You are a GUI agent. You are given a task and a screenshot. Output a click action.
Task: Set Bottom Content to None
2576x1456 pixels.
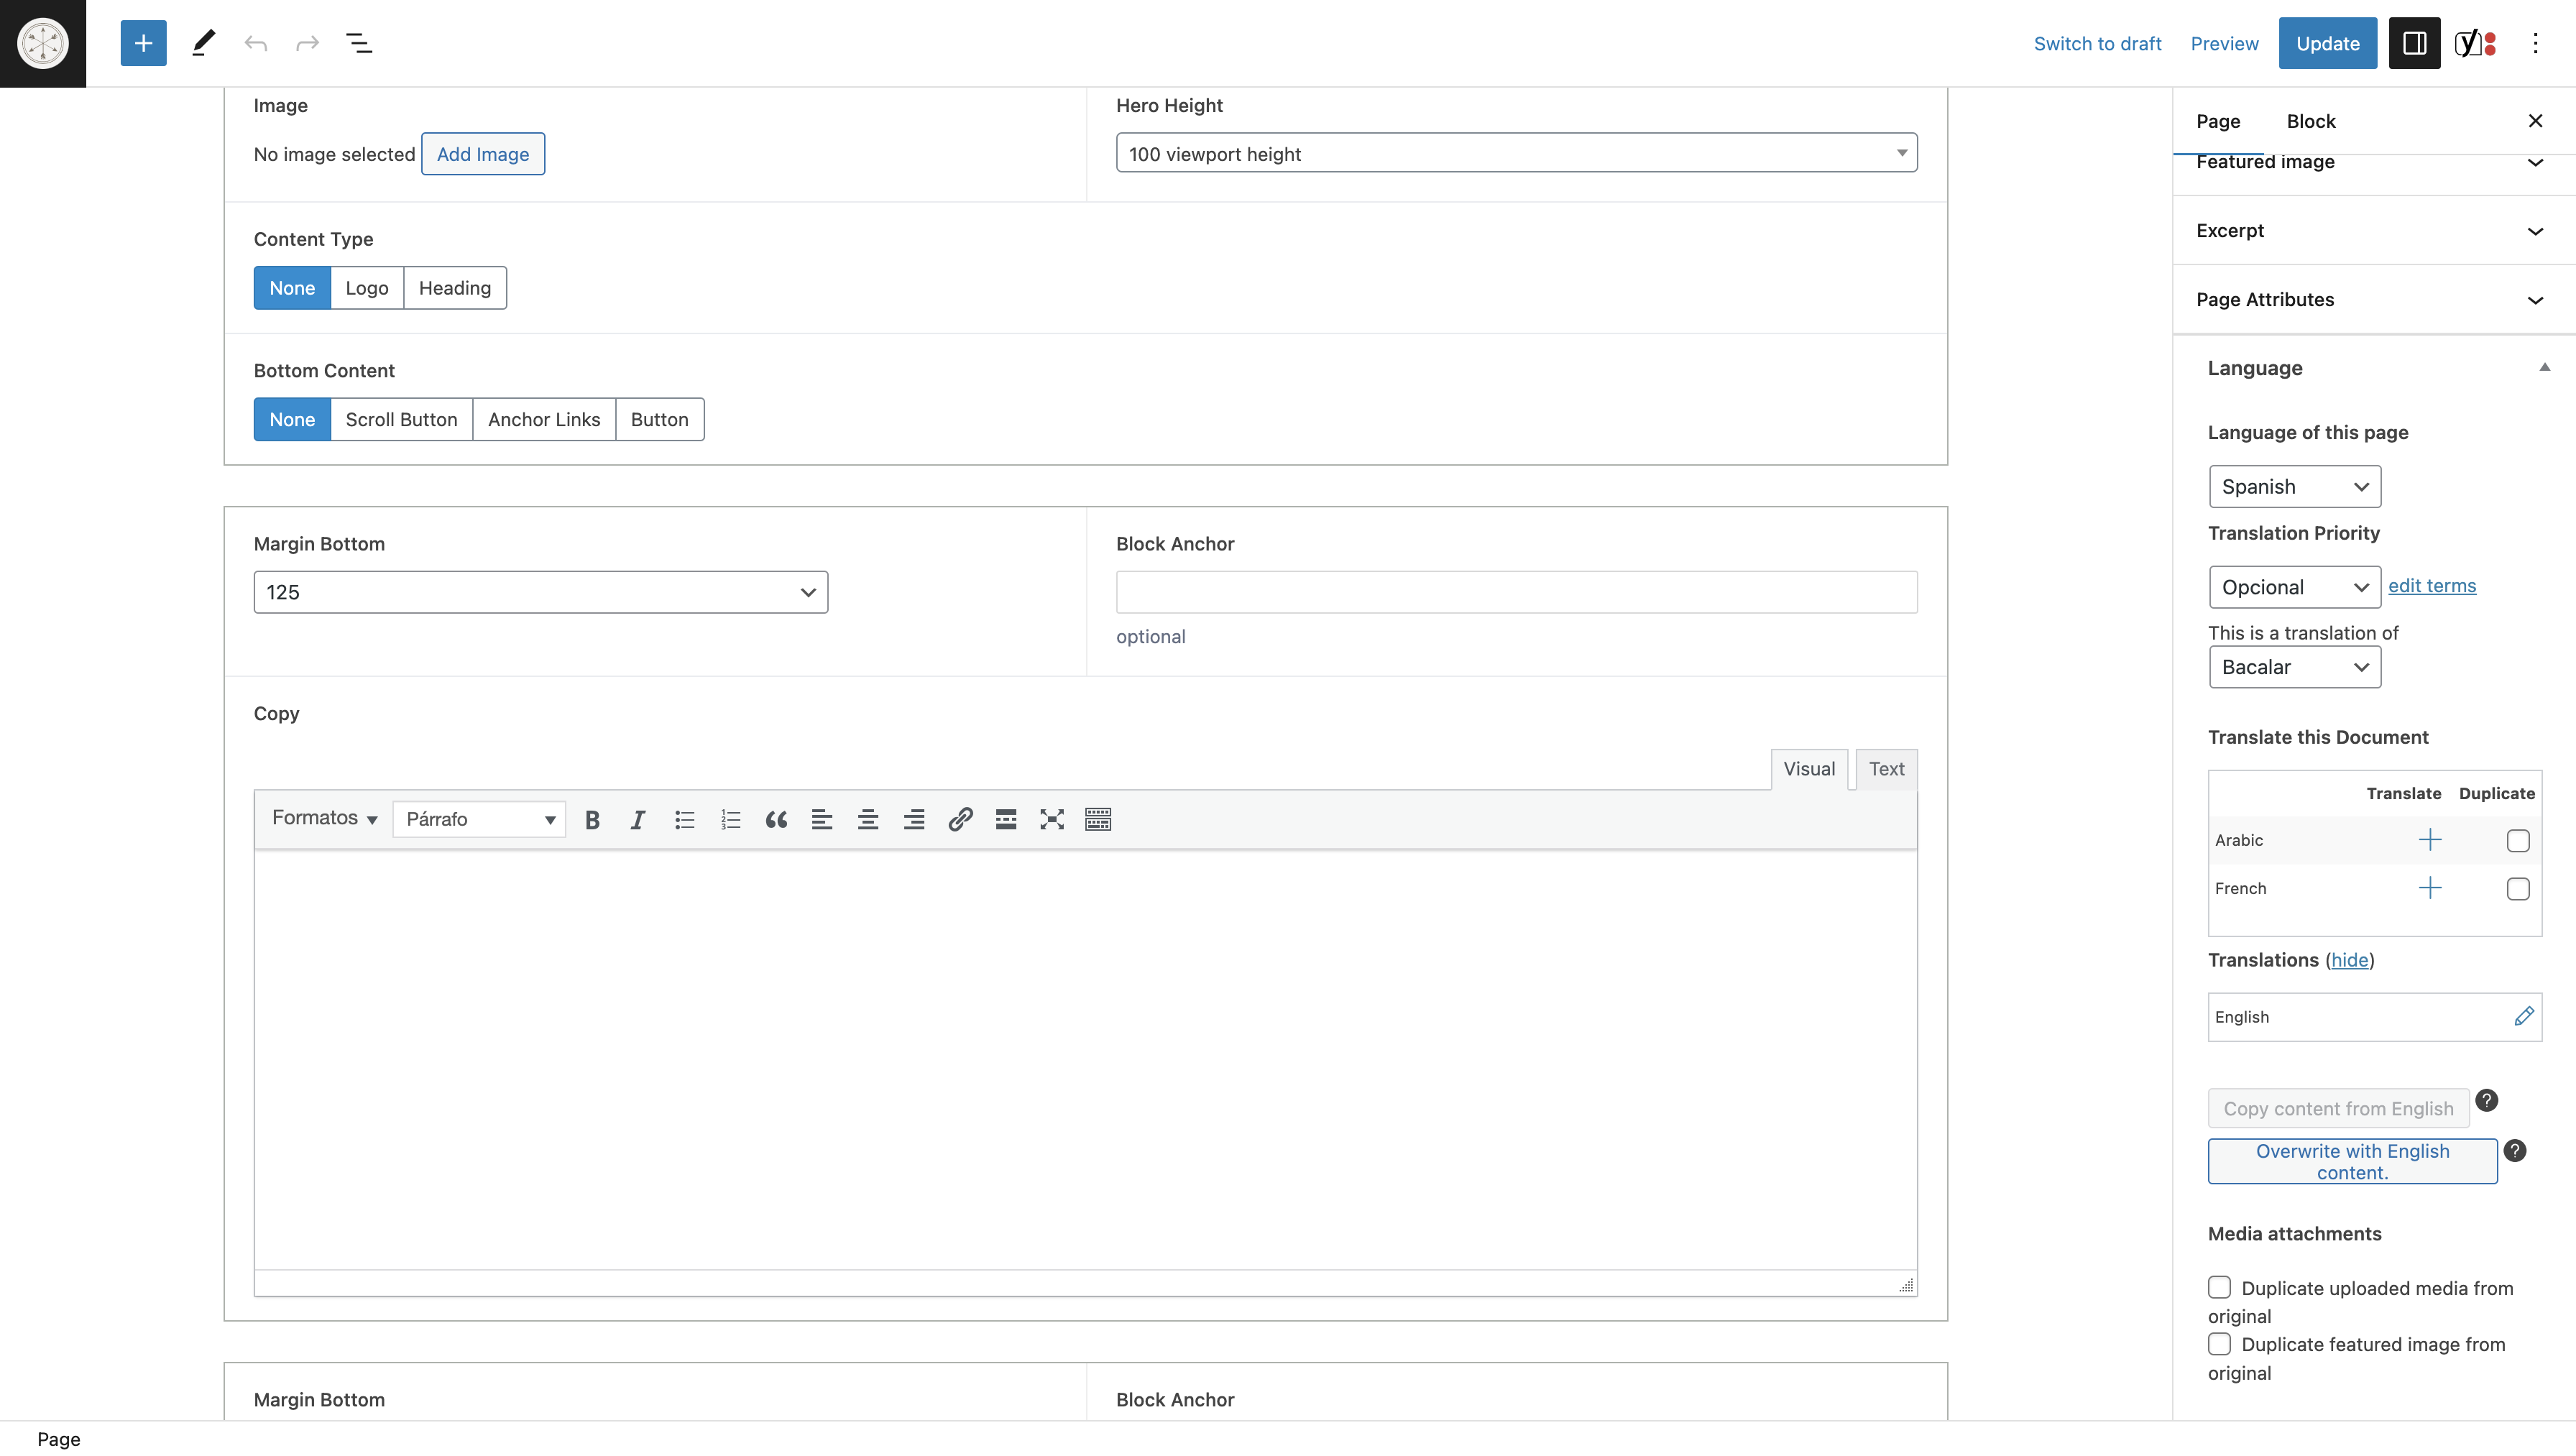(x=292, y=420)
